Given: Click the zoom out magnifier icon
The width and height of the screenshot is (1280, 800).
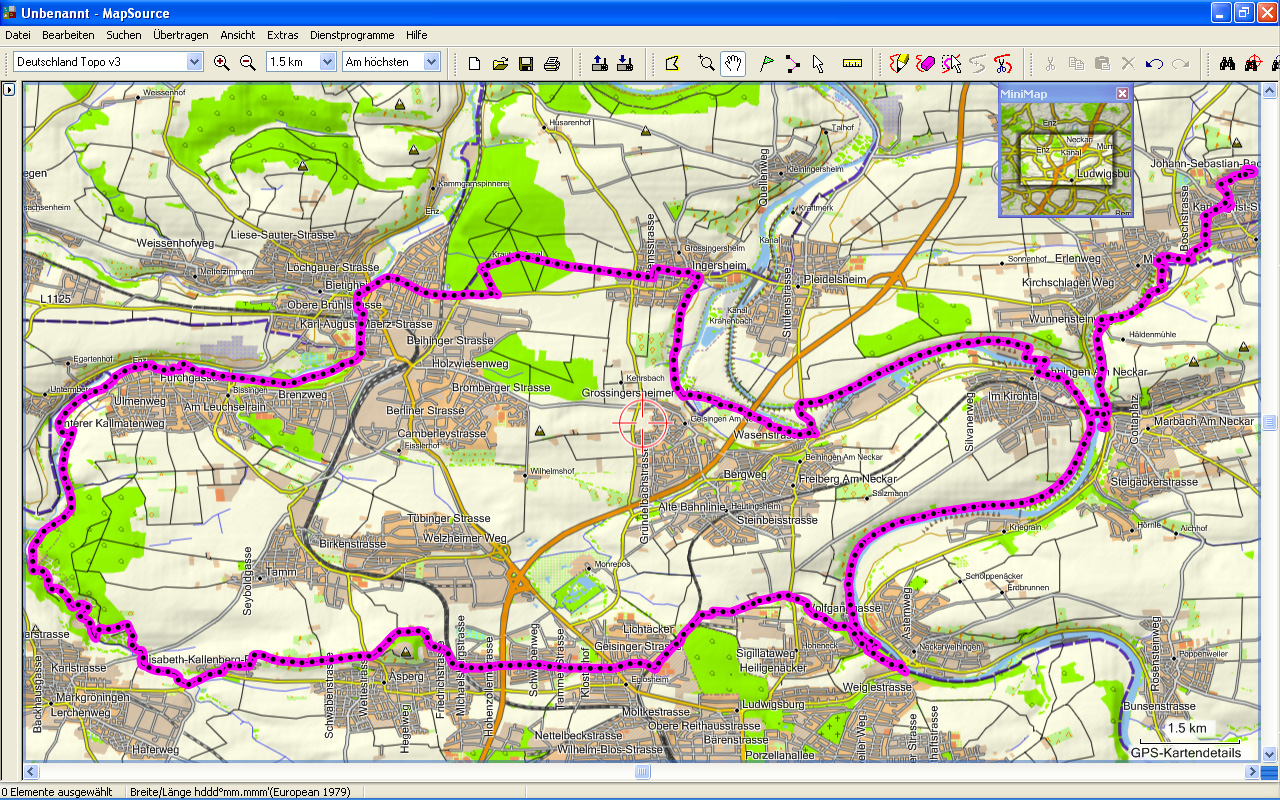Looking at the screenshot, I should pos(248,63).
